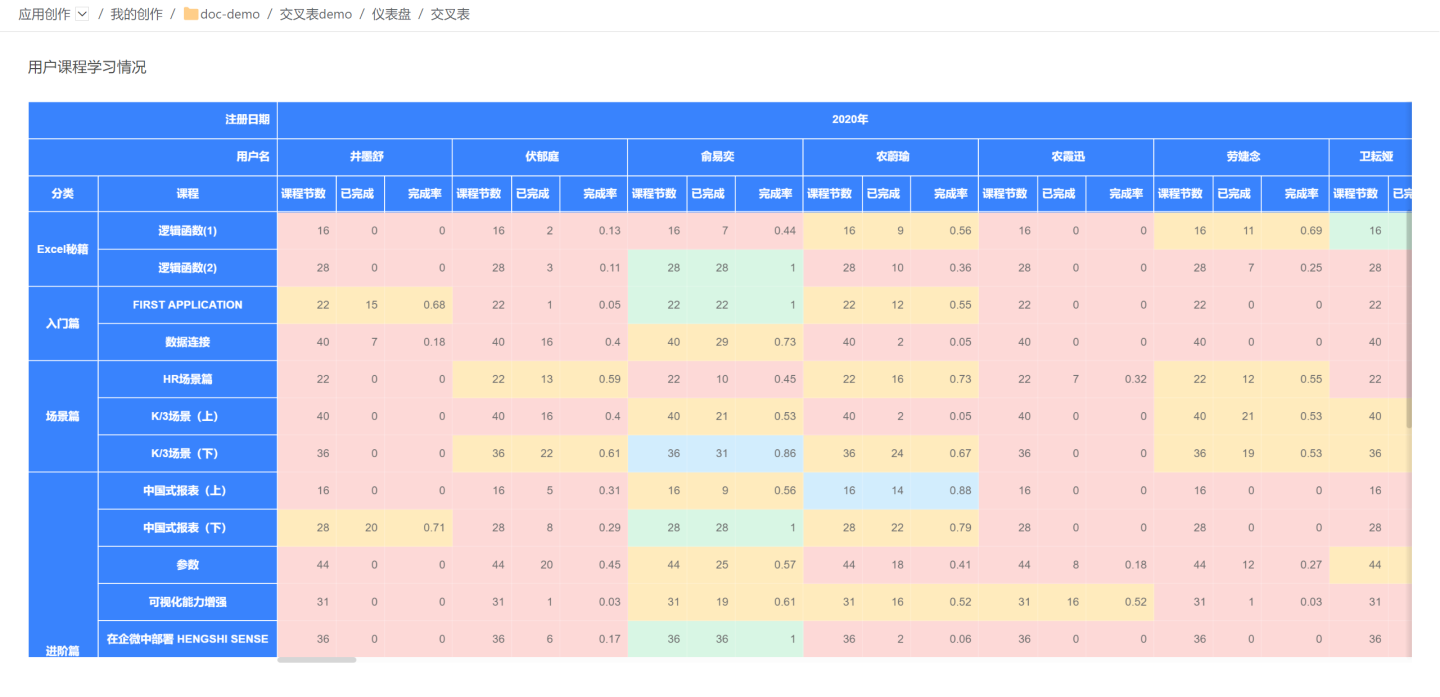Select the 井墨舒 user column header
Viewport: 1440px width, 697px height.
[365, 157]
